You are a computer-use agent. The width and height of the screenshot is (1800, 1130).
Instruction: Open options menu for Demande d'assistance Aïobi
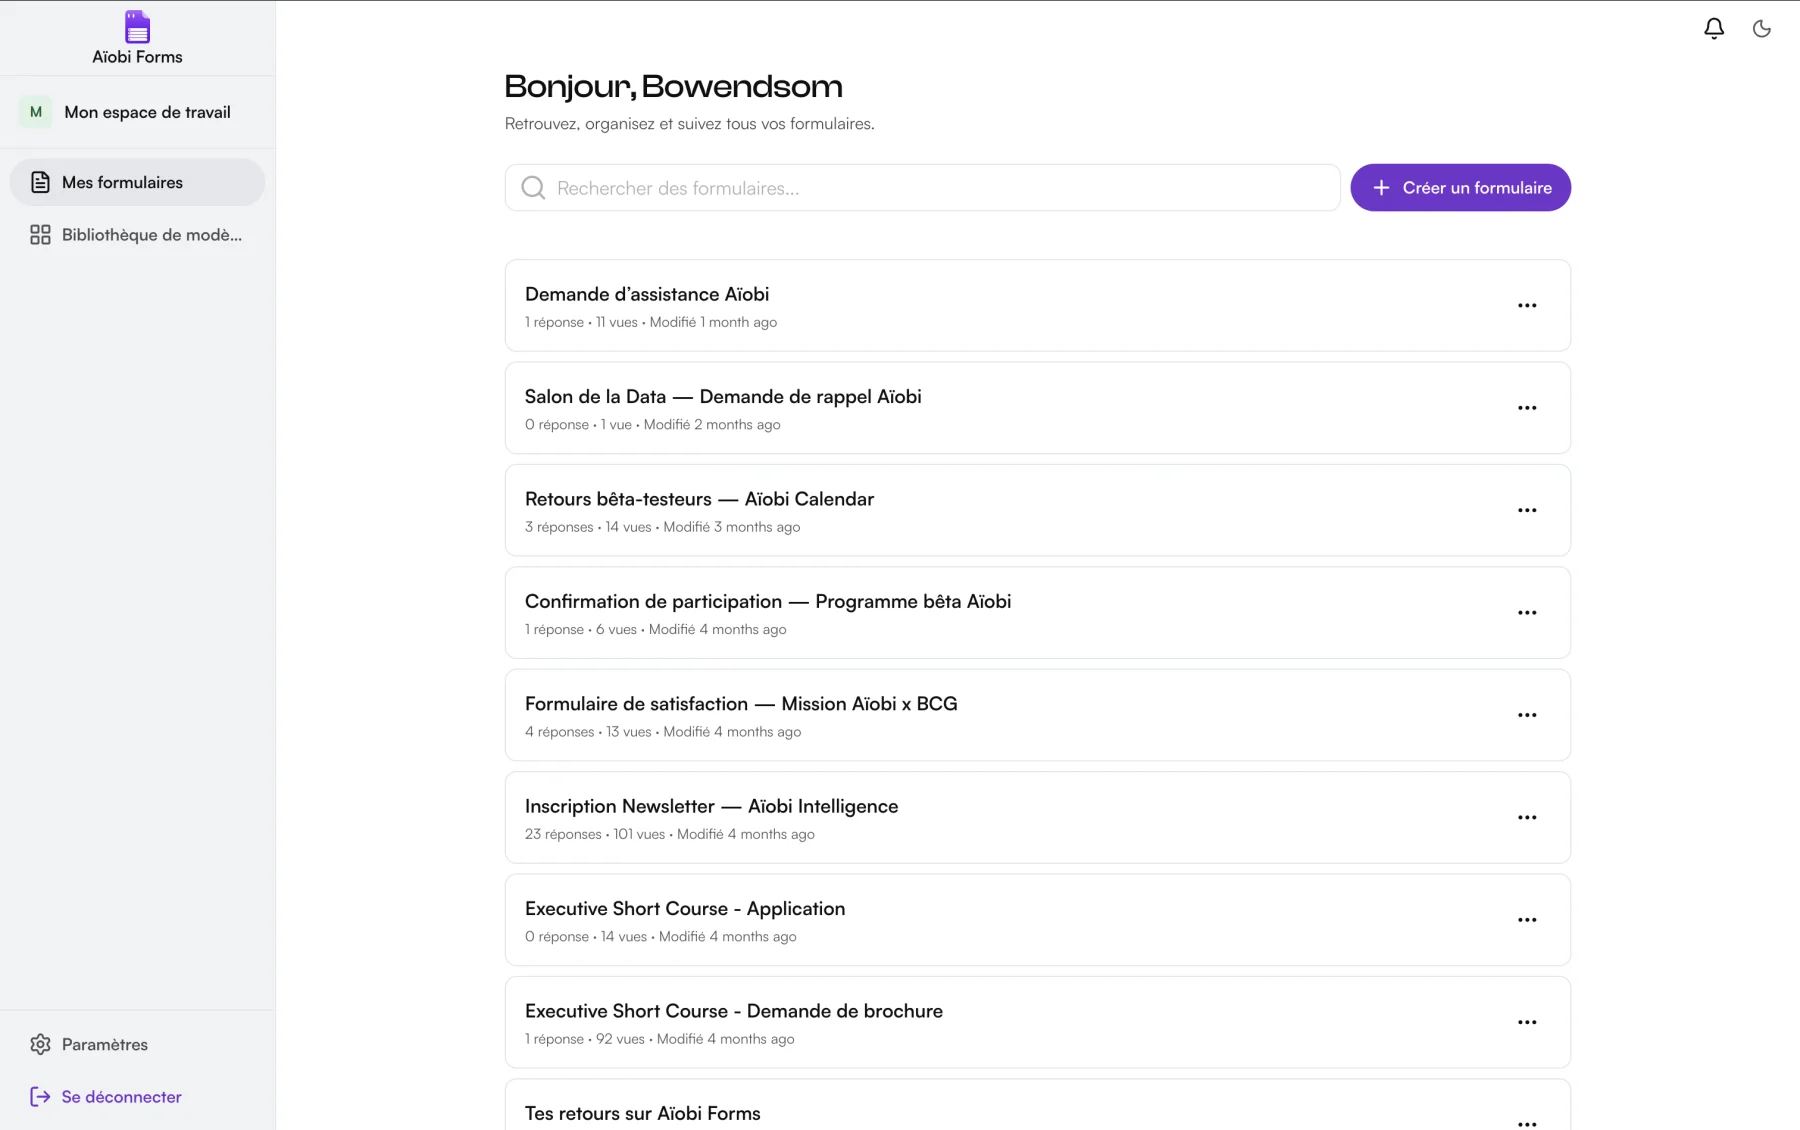click(1526, 306)
